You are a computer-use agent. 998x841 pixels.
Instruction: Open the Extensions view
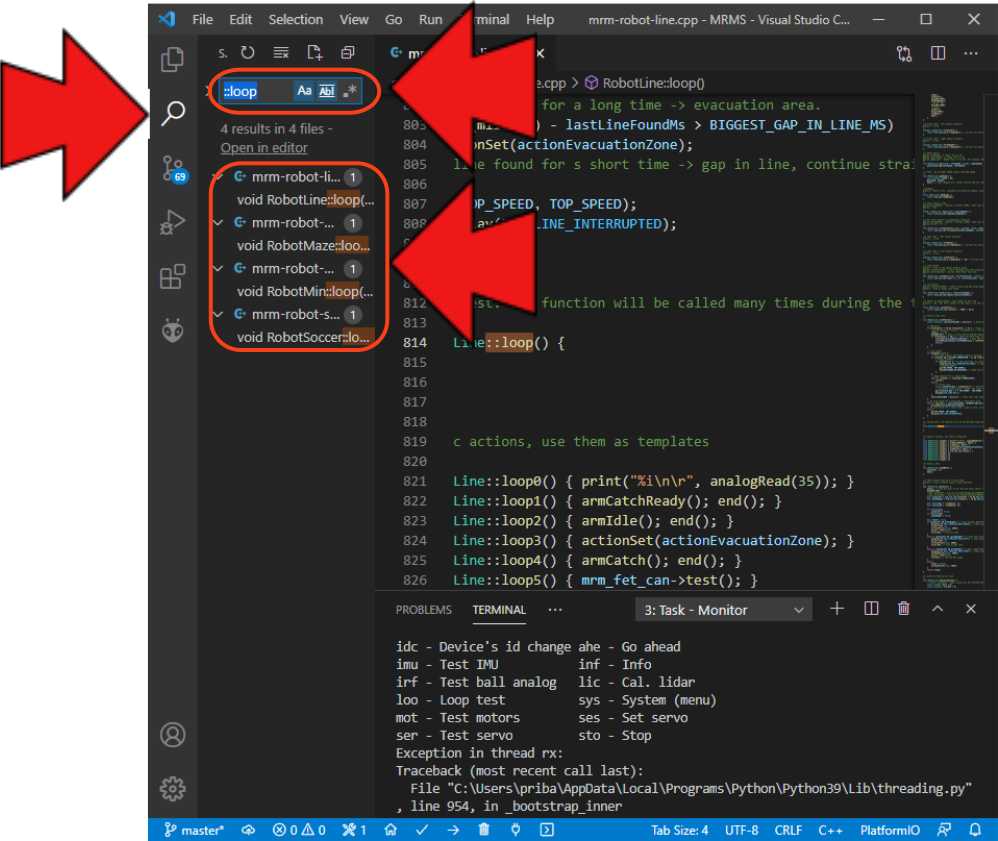click(x=173, y=276)
